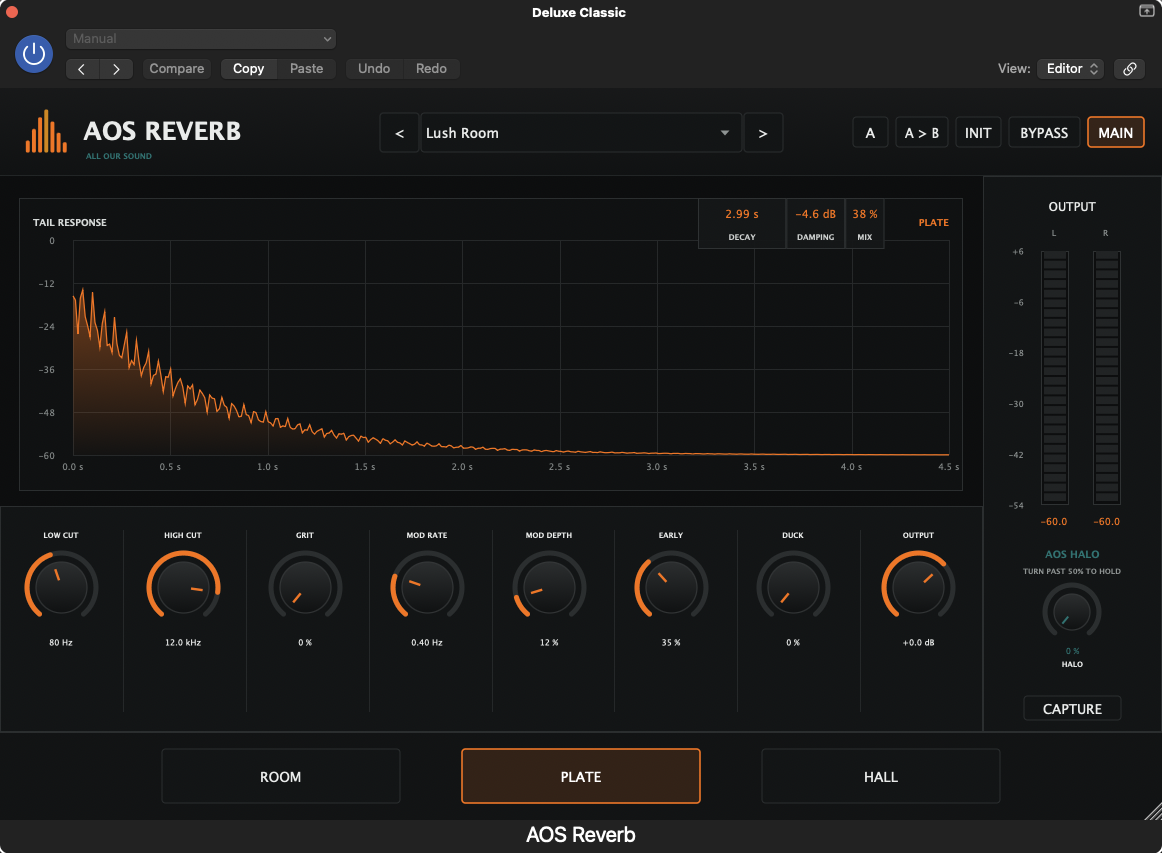Click the Compare button
Image resolution: width=1162 pixels, height=853 pixels.
point(176,68)
